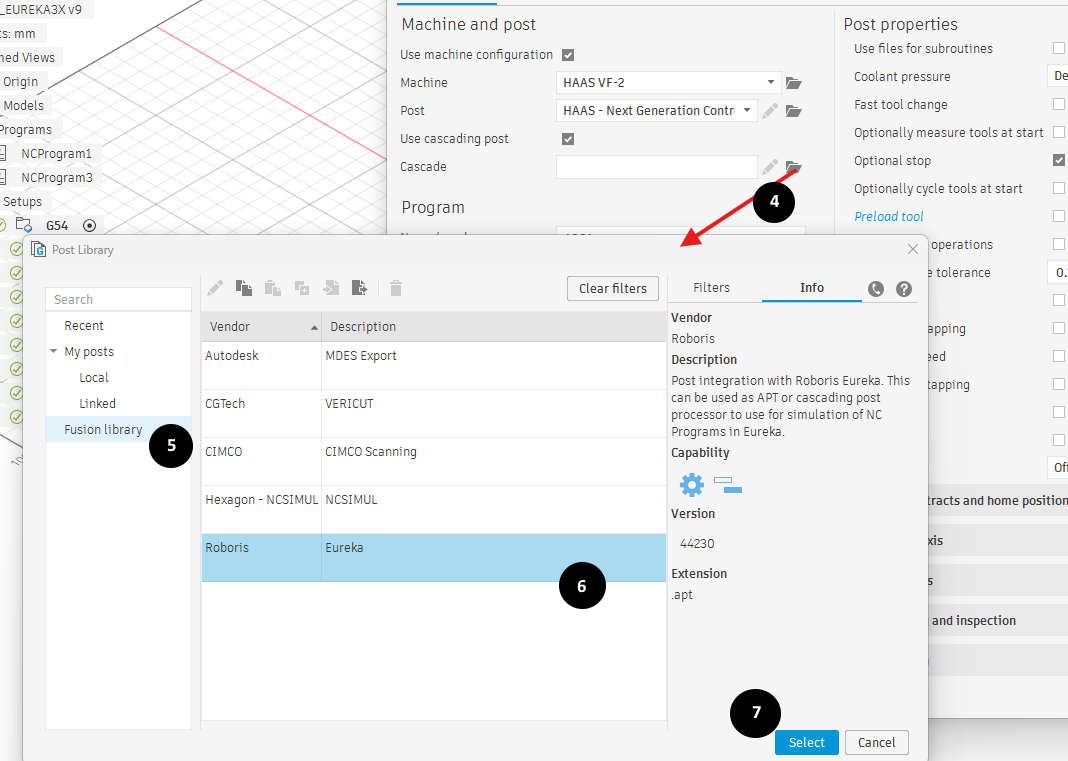Open help via question mark icon

click(904, 289)
